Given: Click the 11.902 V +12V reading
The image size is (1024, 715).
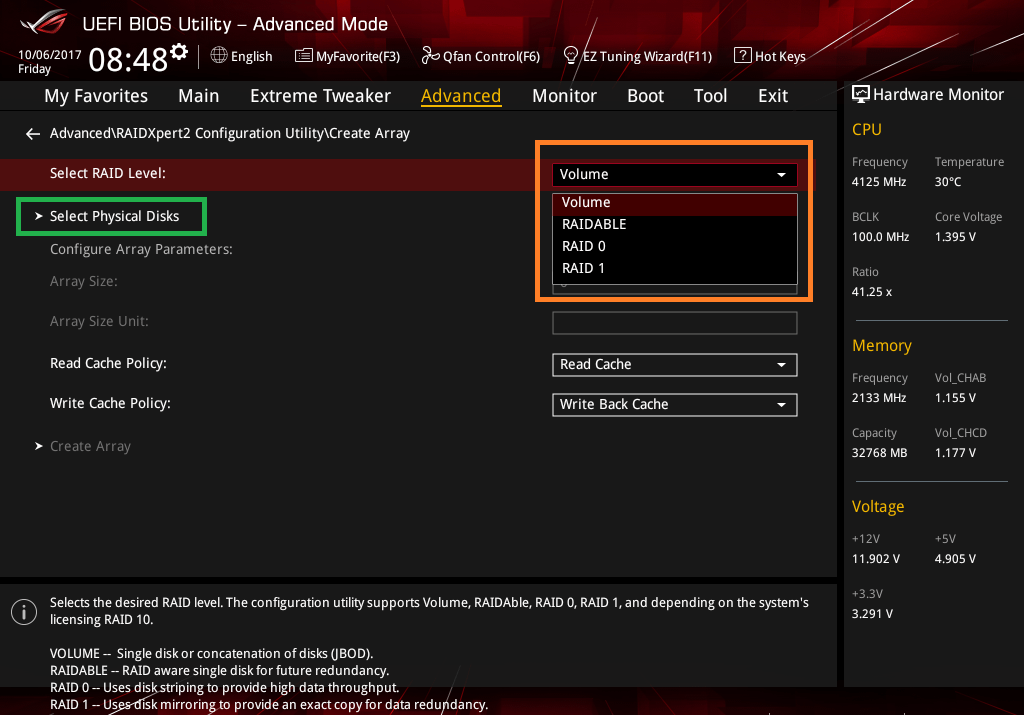Looking at the screenshot, I should [876, 559].
